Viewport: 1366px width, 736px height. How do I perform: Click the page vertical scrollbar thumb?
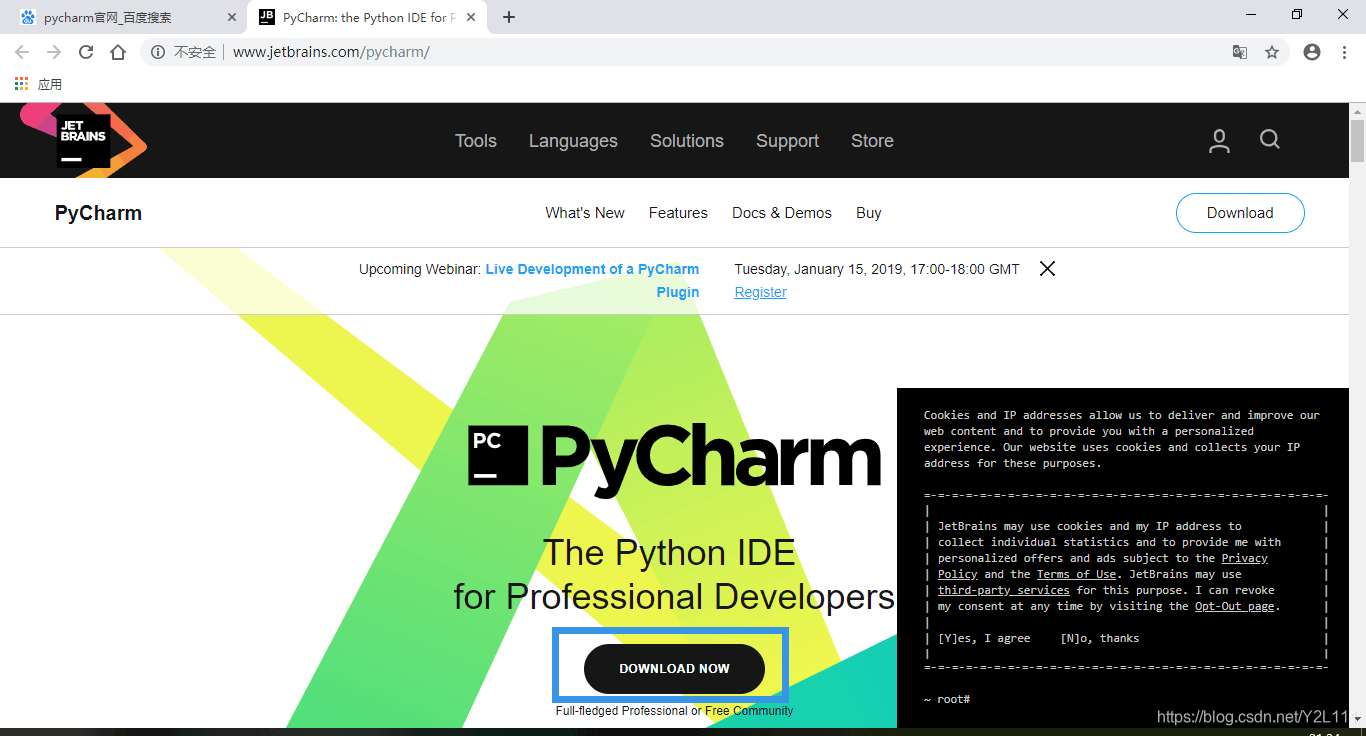1357,140
